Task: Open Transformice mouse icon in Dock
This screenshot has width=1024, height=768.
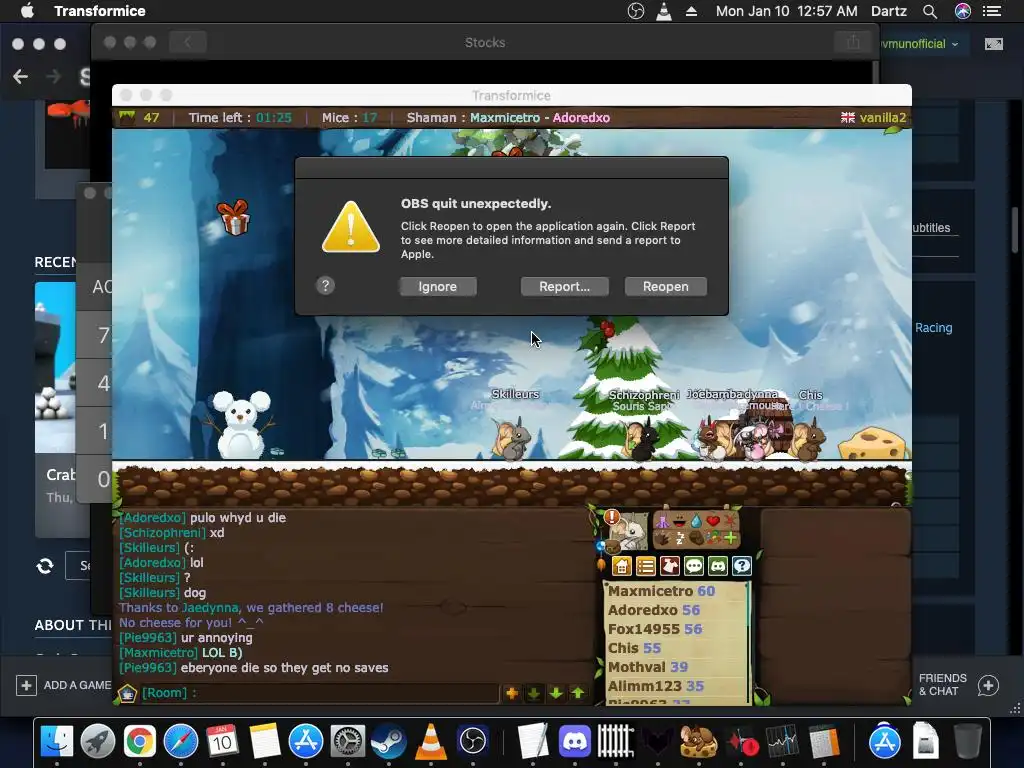Action: [697, 741]
